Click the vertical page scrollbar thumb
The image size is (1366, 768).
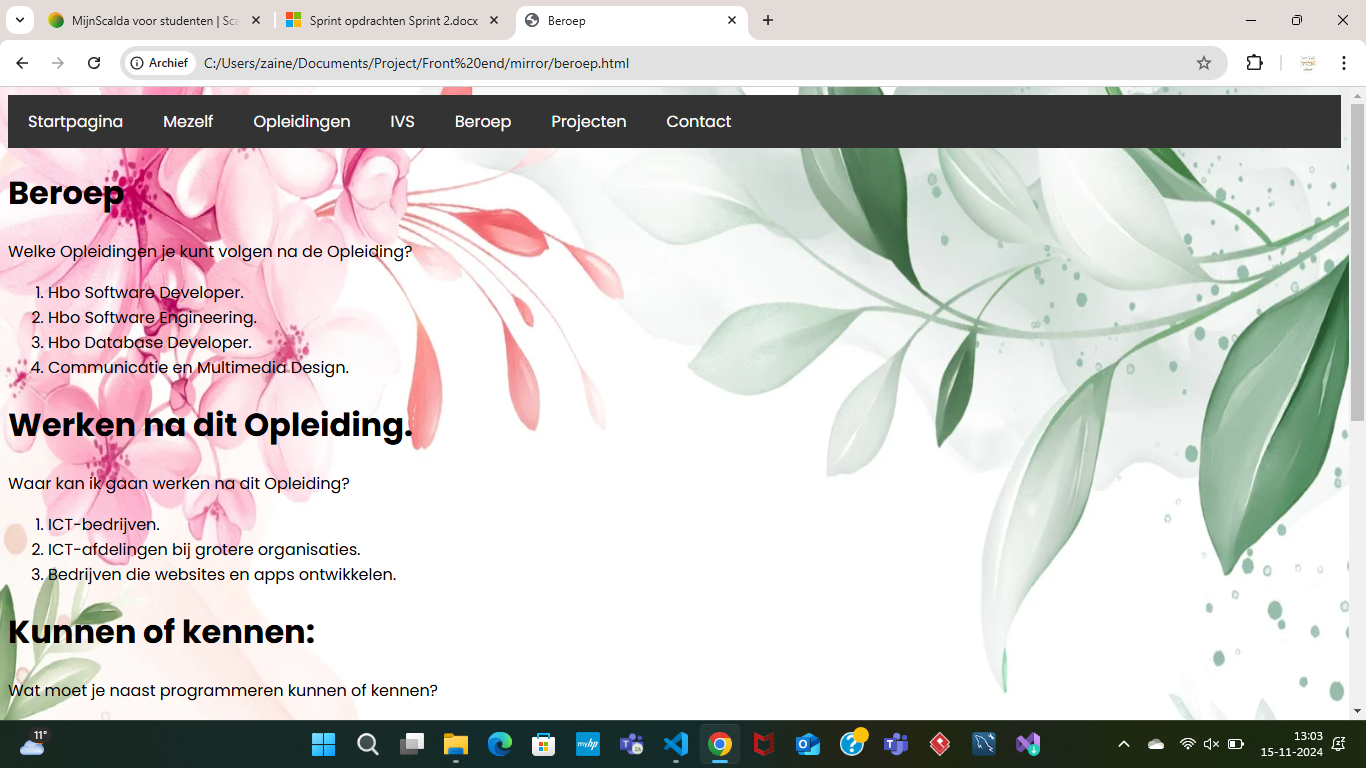(1357, 262)
